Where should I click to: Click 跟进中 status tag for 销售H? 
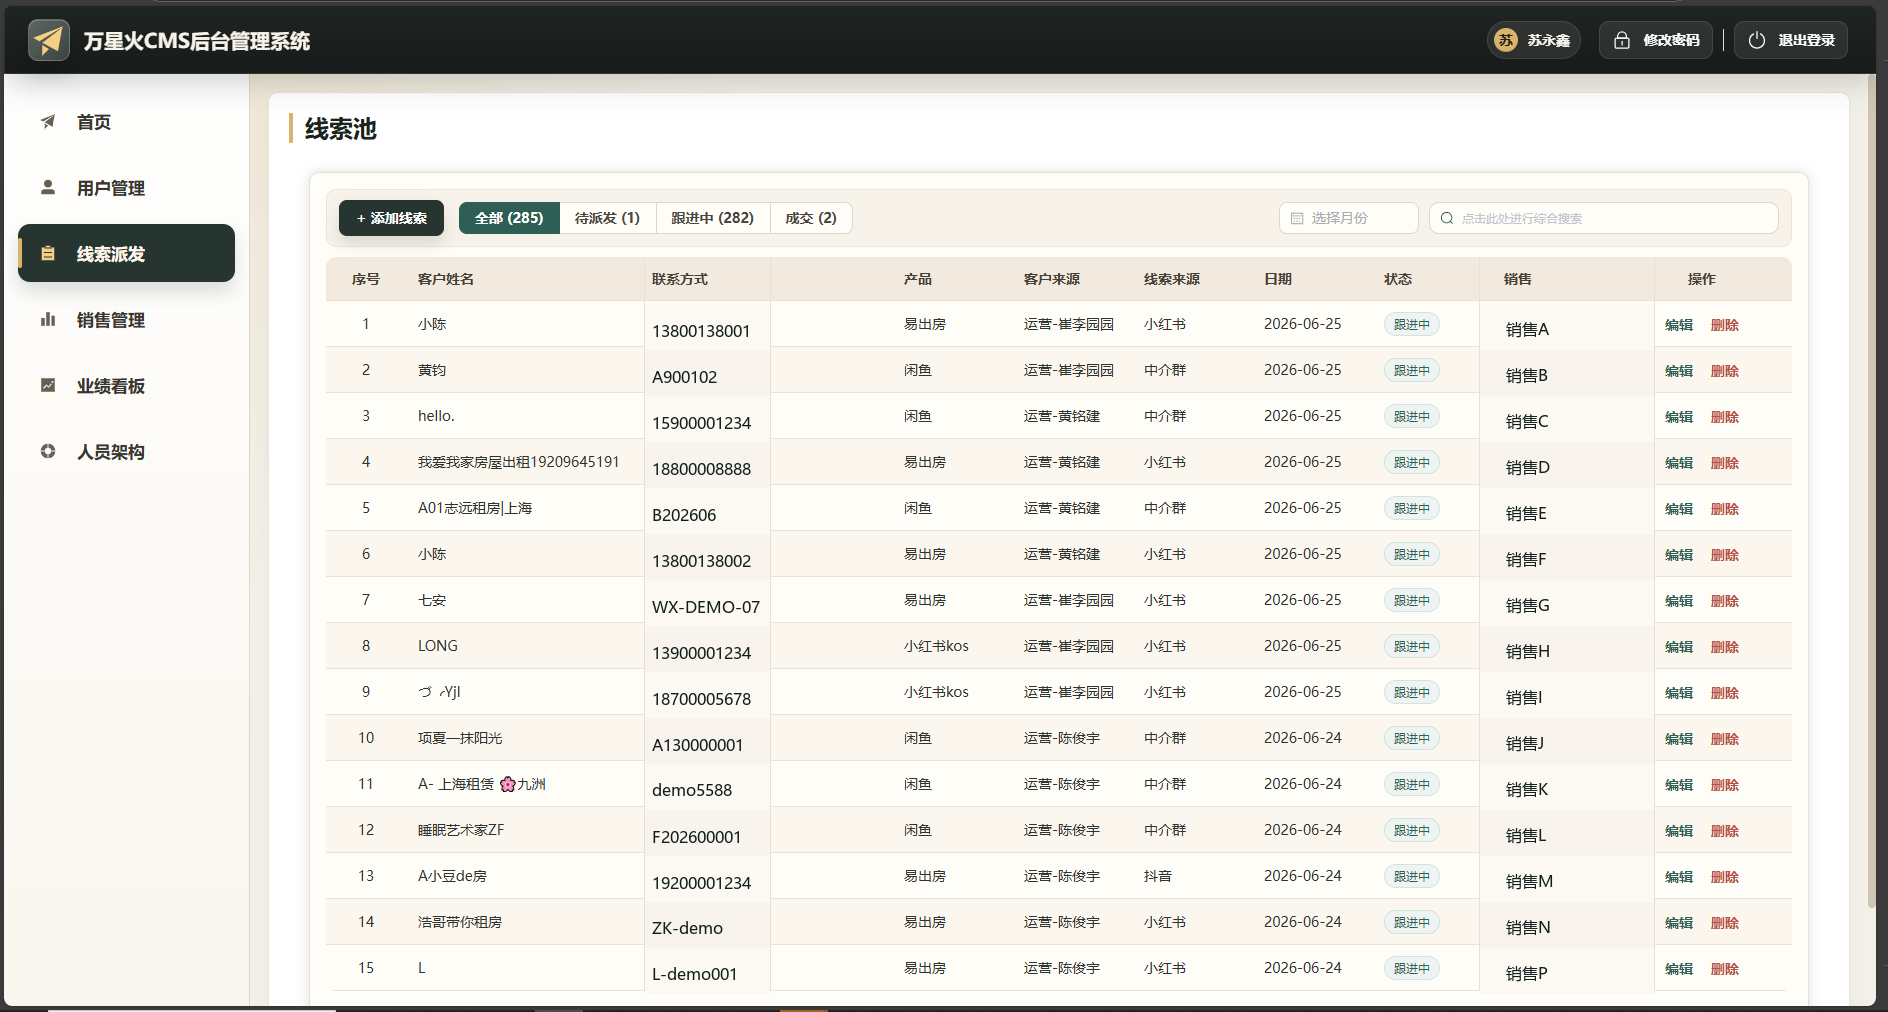click(x=1412, y=646)
